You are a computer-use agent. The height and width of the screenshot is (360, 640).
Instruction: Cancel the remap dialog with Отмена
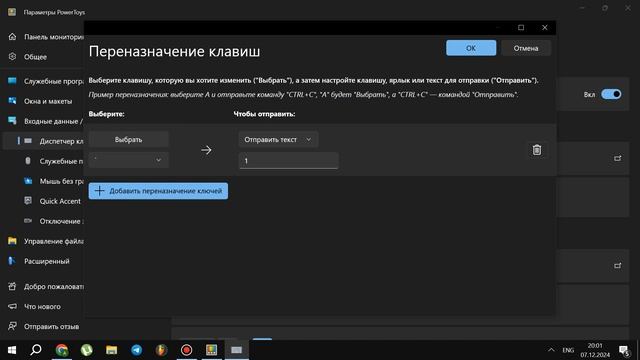click(x=526, y=48)
